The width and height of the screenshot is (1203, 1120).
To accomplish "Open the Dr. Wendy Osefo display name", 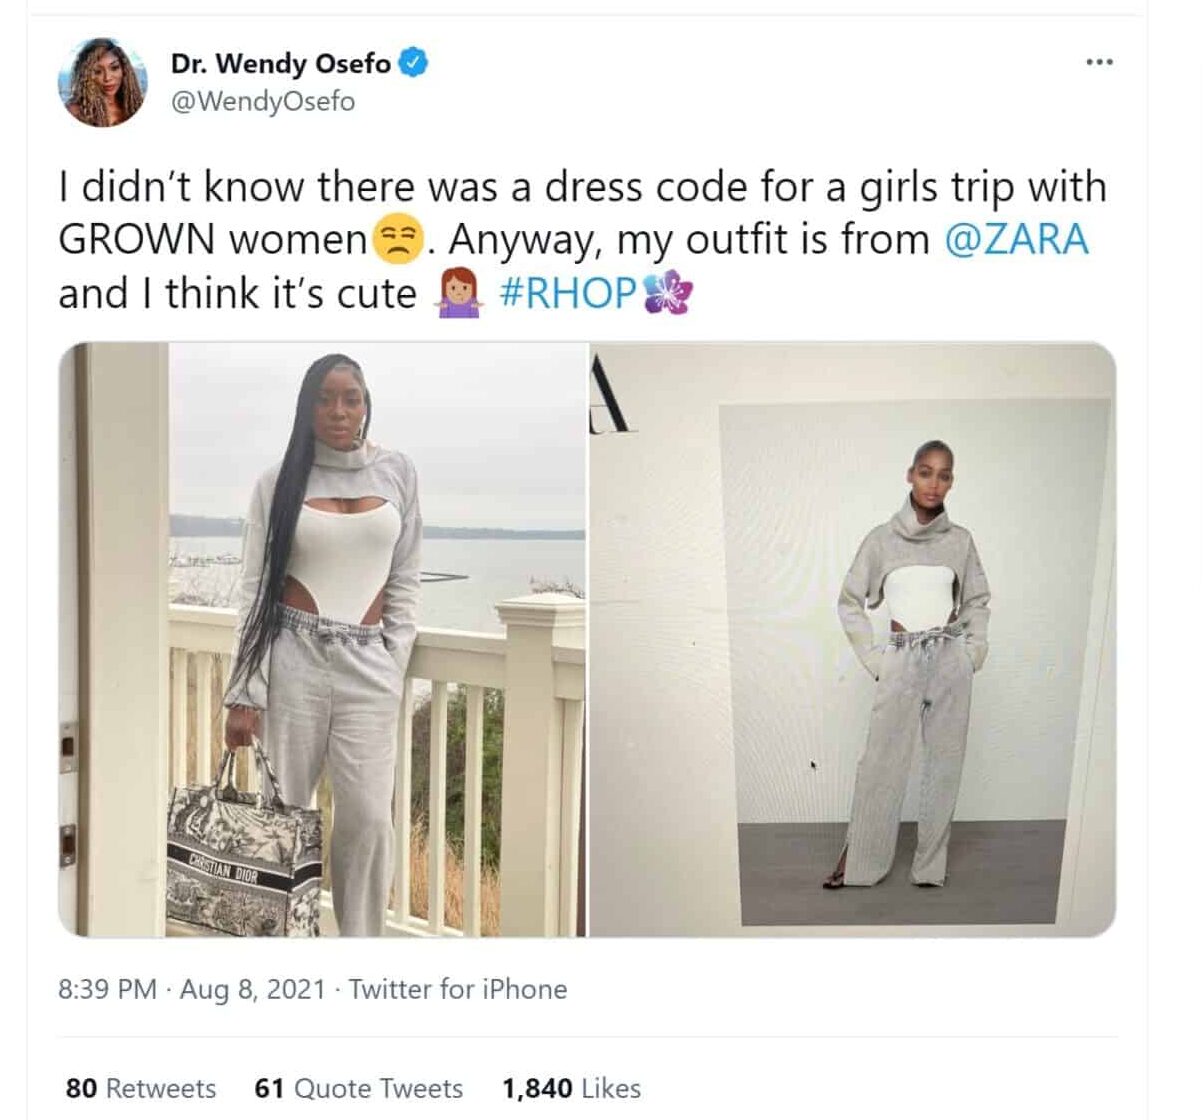I will click(x=281, y=63).
